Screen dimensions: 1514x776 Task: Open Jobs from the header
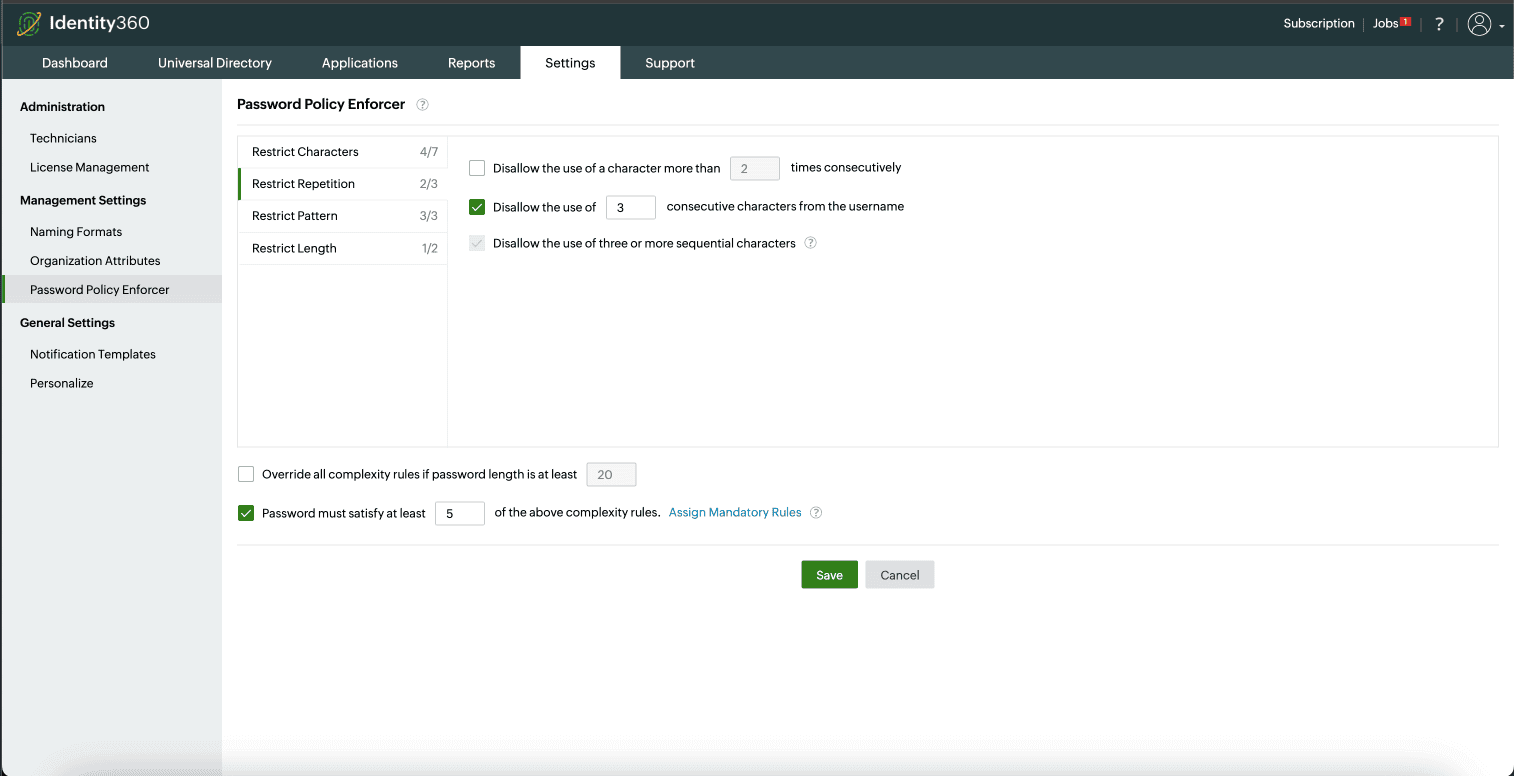coord(1386,24)
